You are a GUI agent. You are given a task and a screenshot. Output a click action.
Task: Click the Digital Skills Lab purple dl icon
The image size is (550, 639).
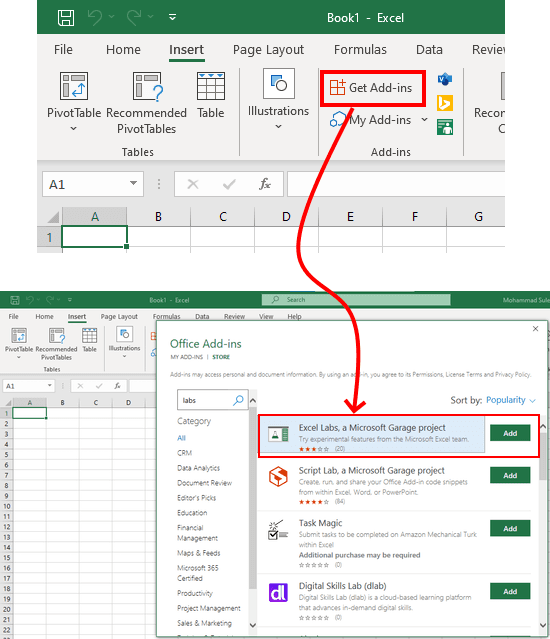[x=278, y=593]
